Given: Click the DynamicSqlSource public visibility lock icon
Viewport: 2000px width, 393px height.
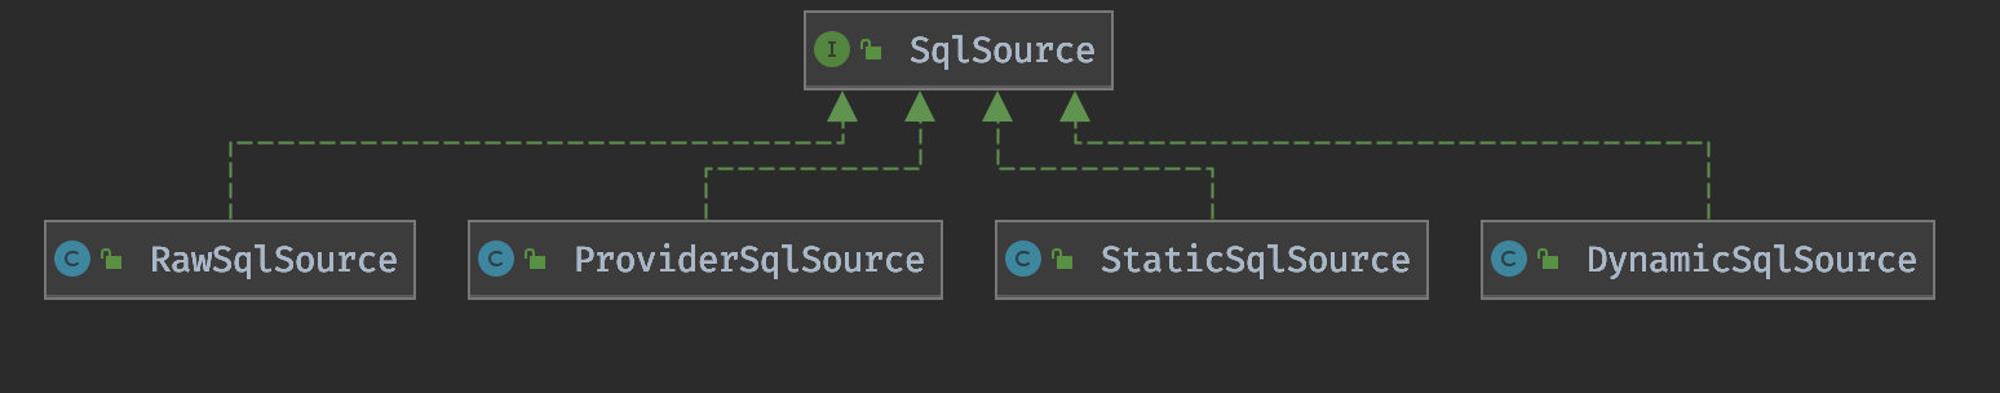Looking at the screenshot, I should 1548,260.
